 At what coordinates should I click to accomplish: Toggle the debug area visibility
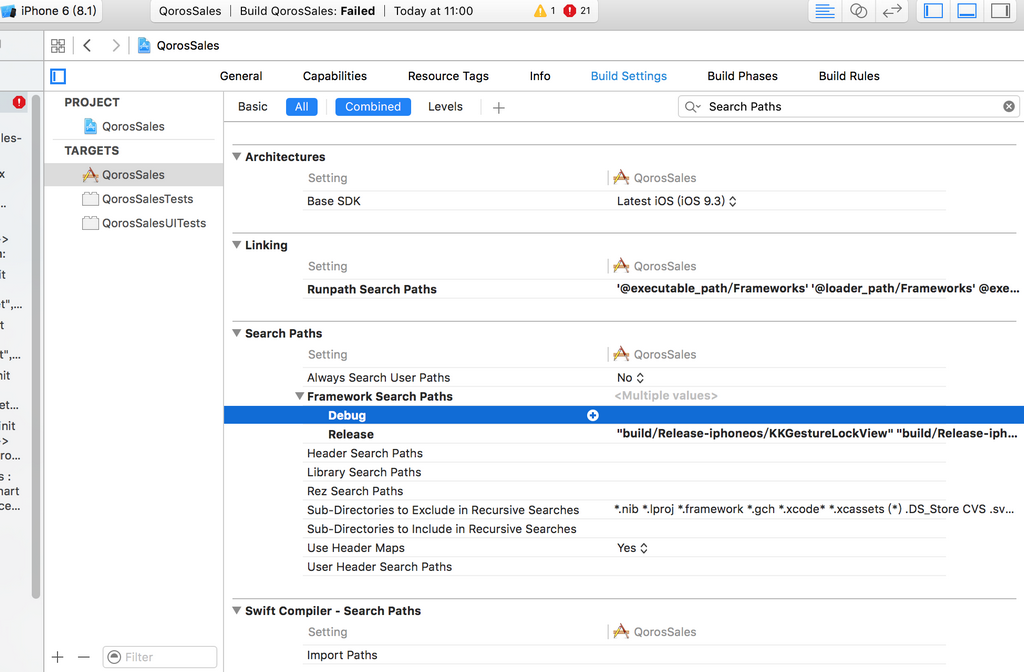(x=967, y=10)
